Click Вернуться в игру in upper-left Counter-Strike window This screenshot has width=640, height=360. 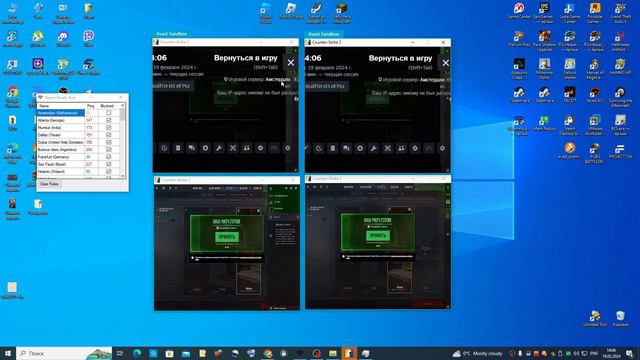pyautogui.click(x=246, y=58)
